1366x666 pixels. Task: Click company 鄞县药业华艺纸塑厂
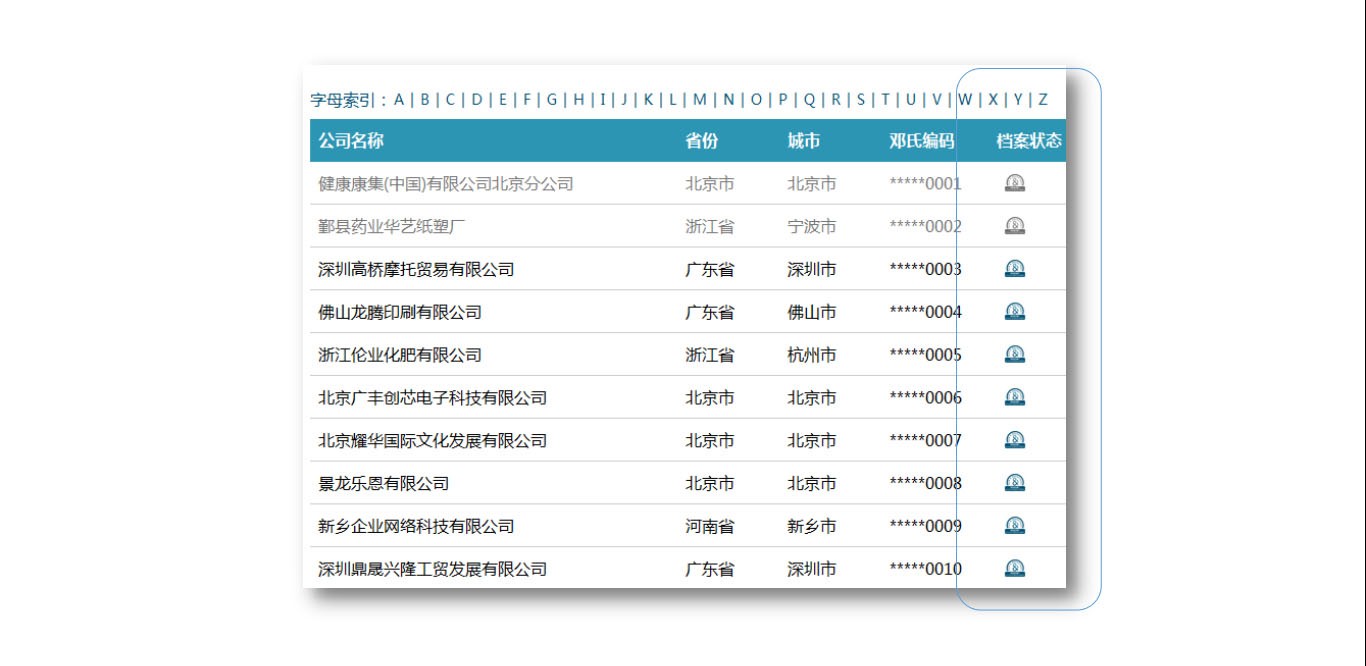(392, 227)
